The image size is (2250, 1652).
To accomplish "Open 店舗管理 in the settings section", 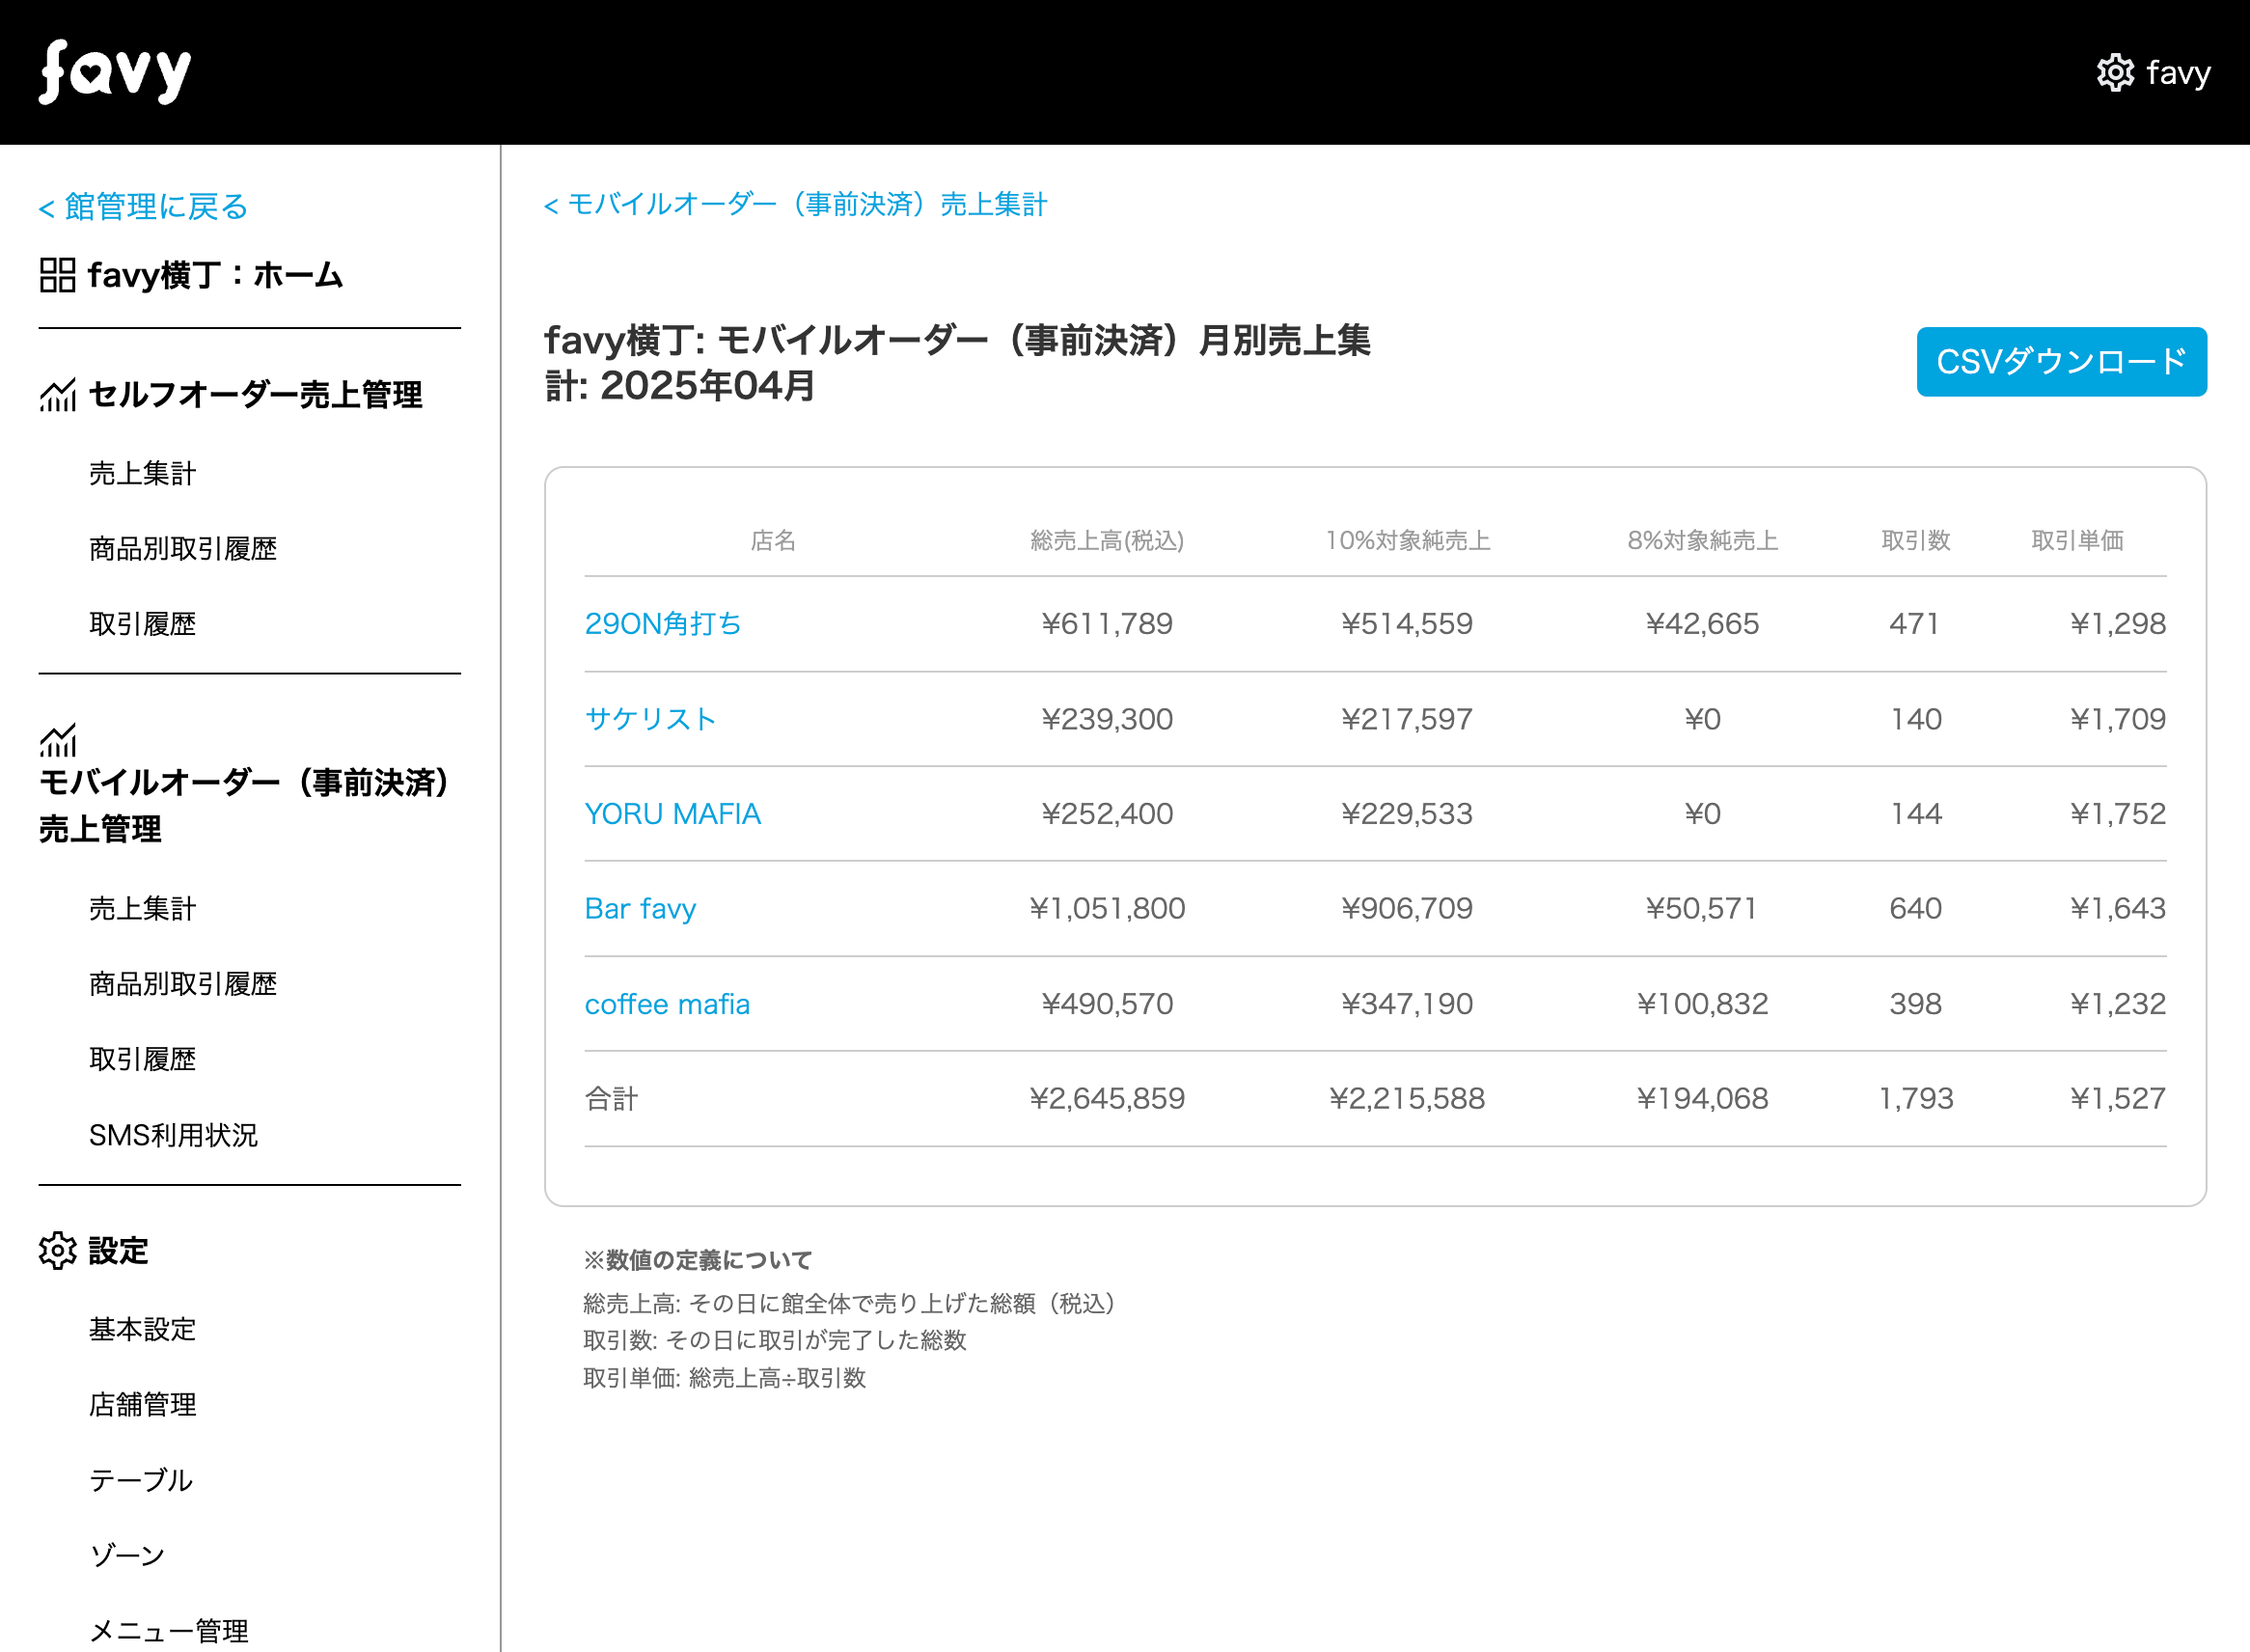I will [x=142, y=1404].
